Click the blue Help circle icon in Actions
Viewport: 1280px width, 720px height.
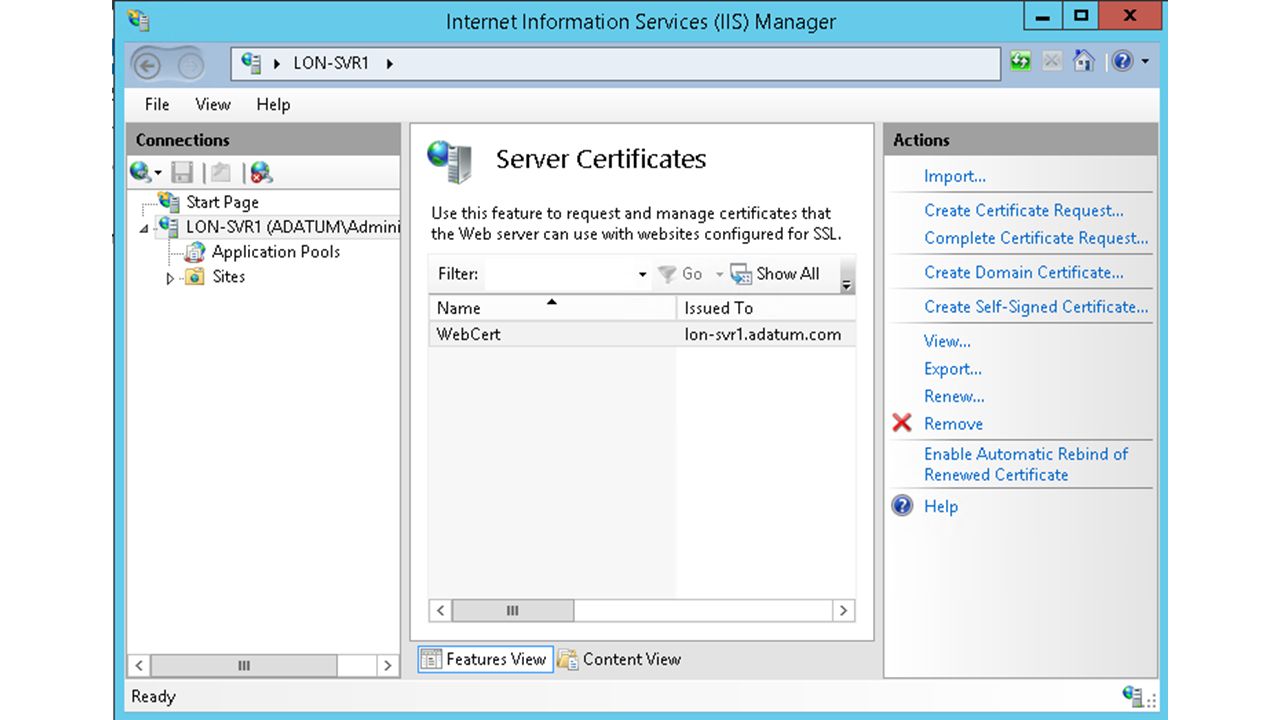coord(902,506)
